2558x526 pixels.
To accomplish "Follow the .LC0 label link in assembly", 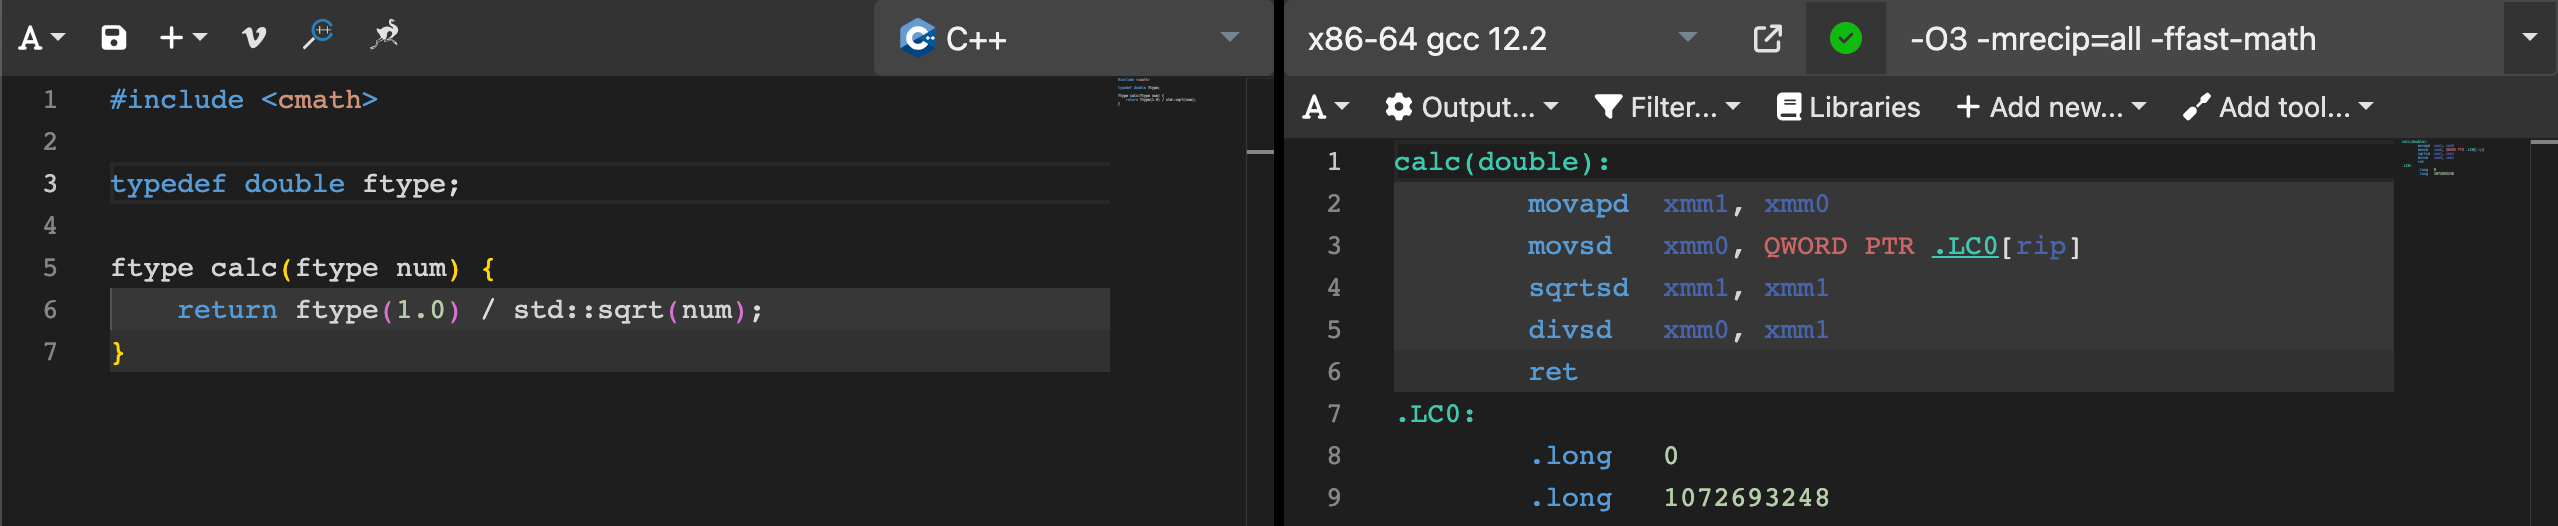I will click(x=1965, y=246).
